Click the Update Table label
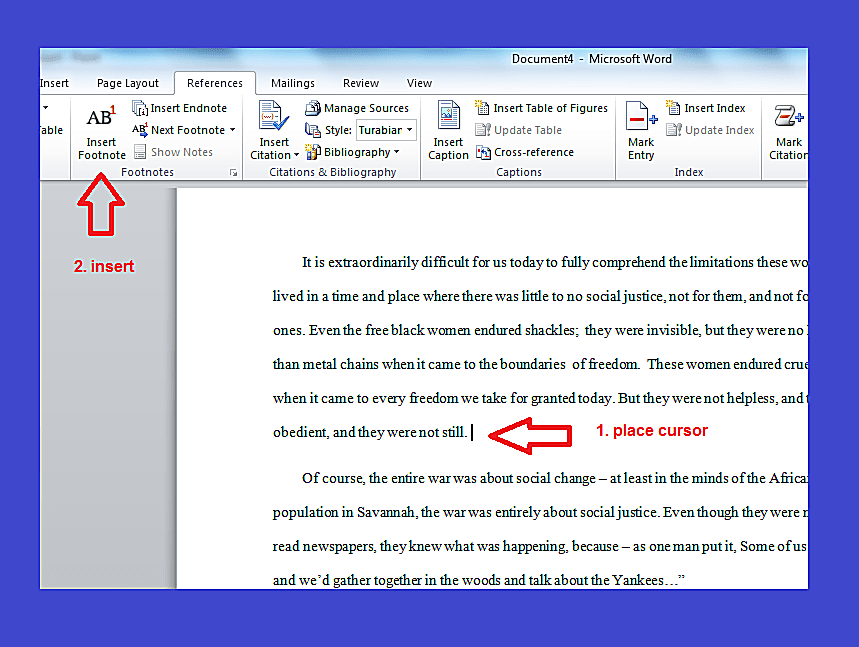859x647 pixels. click(x=528, y=130)
